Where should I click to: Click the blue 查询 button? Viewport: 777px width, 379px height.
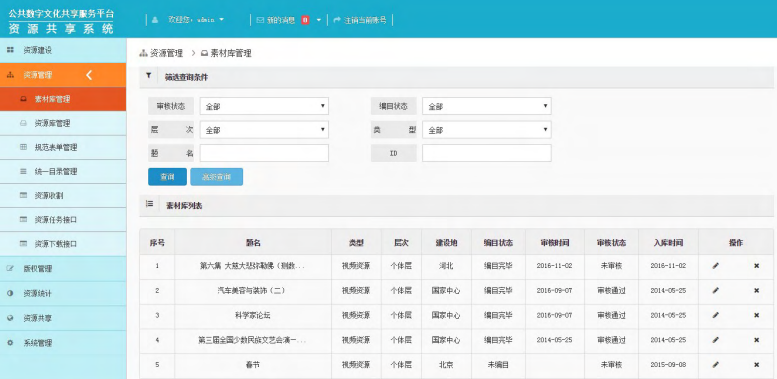(167, 177)
